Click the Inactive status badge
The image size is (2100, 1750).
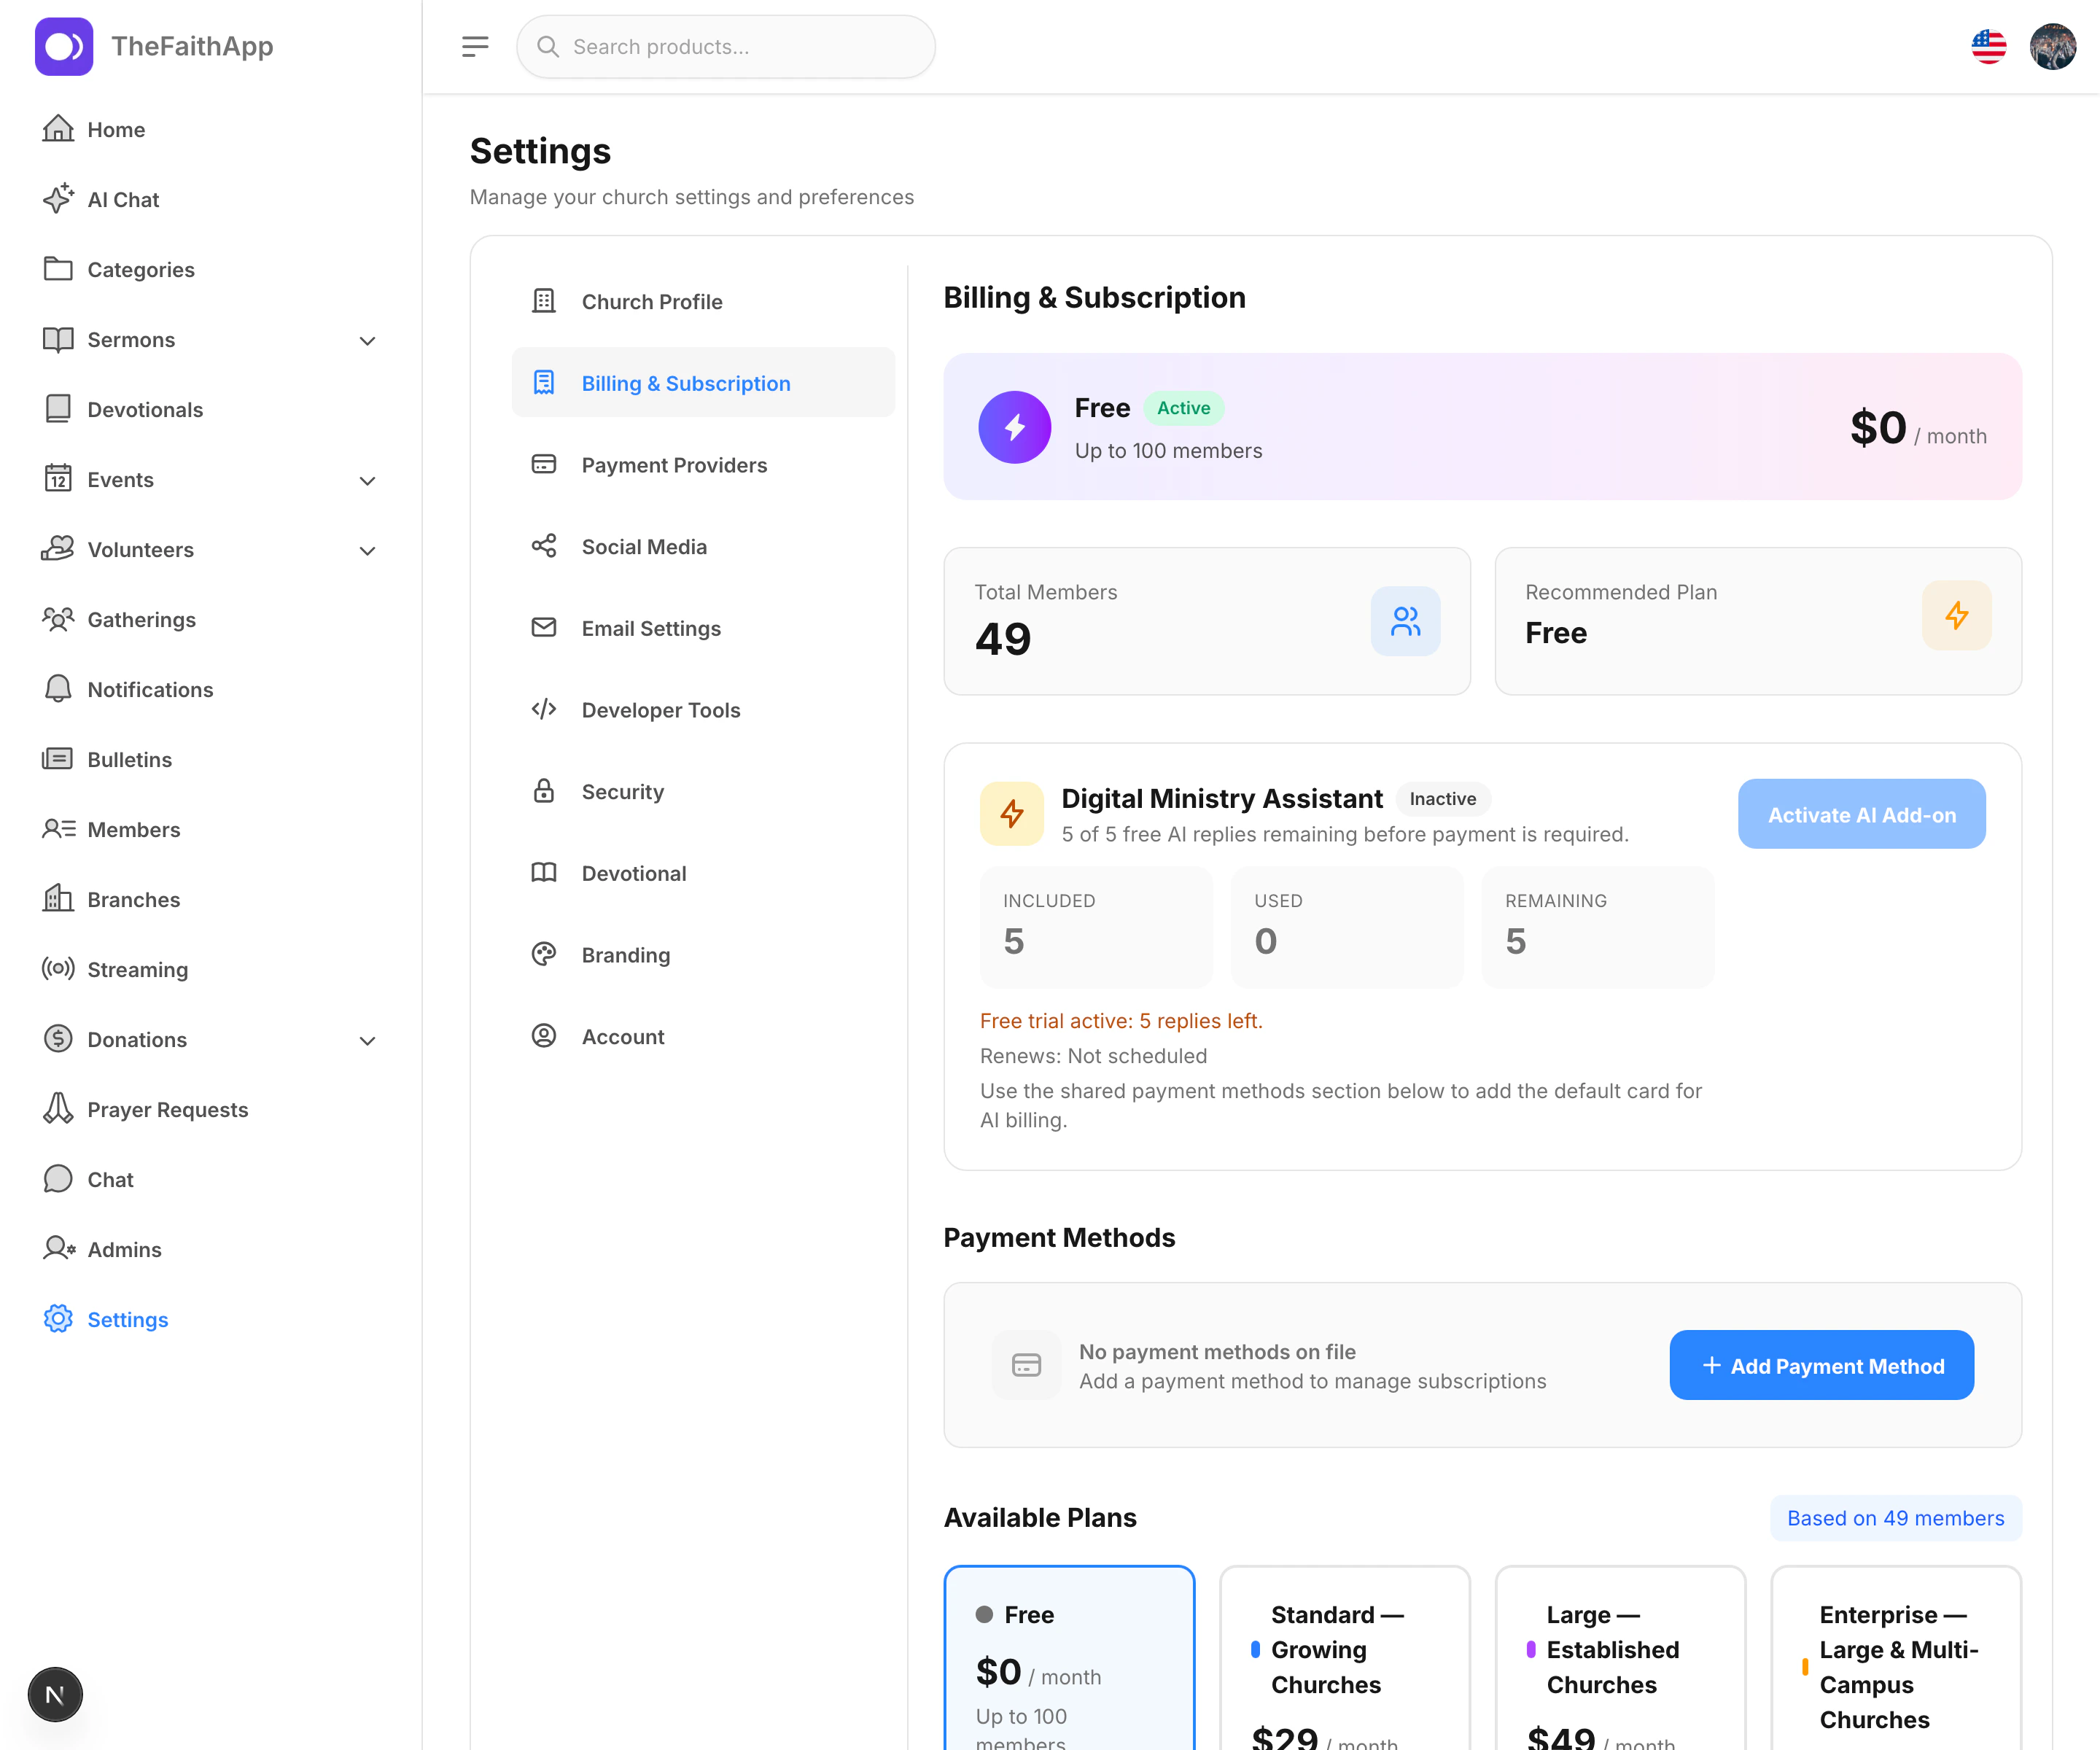click(1442, 798)
